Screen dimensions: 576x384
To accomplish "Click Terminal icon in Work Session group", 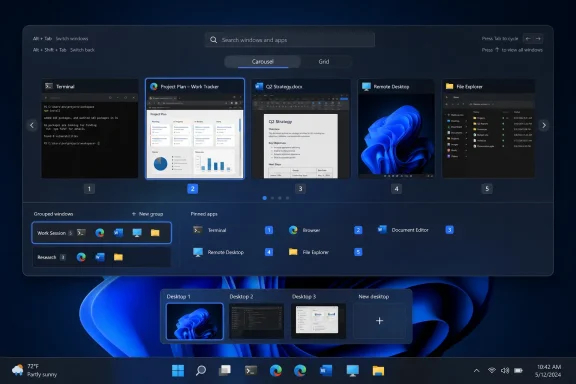I will pyautogui.click(x=81, y=233).
